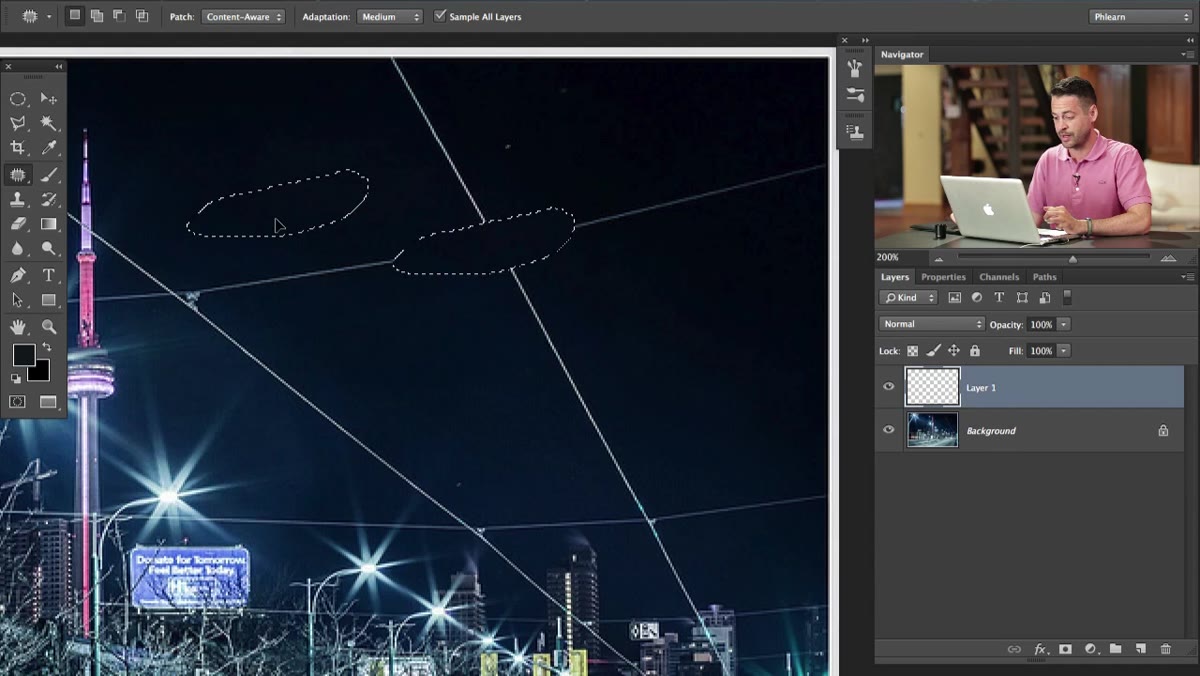Choose New selection mode in options bar

pyautogui.click(x=75, y=16)
